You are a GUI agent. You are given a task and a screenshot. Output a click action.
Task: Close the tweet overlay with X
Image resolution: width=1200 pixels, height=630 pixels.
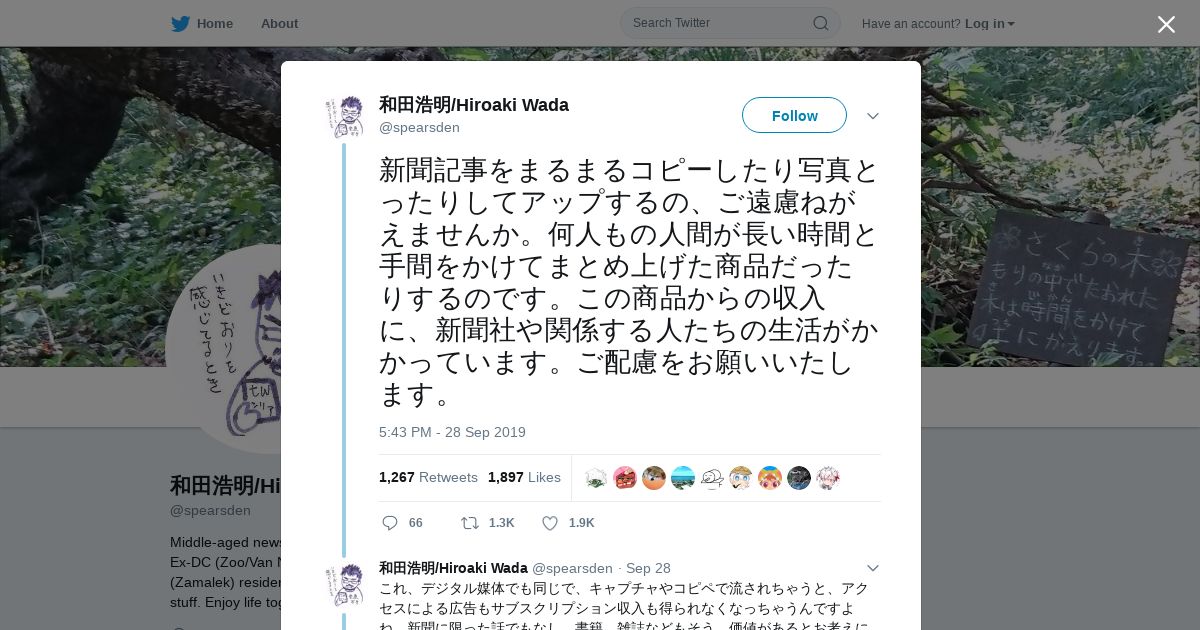(x=1166, y=24)
